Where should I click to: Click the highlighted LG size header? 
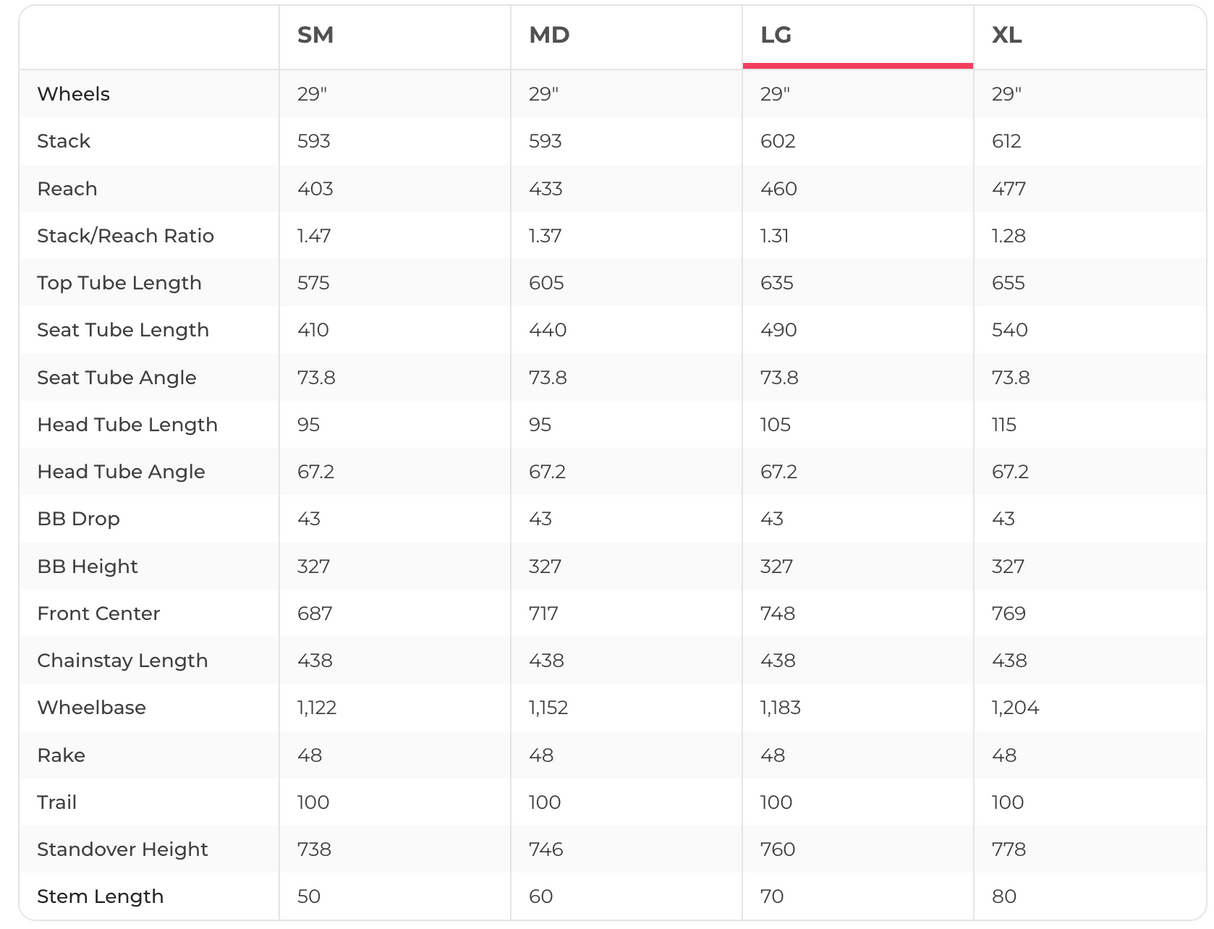776,36
